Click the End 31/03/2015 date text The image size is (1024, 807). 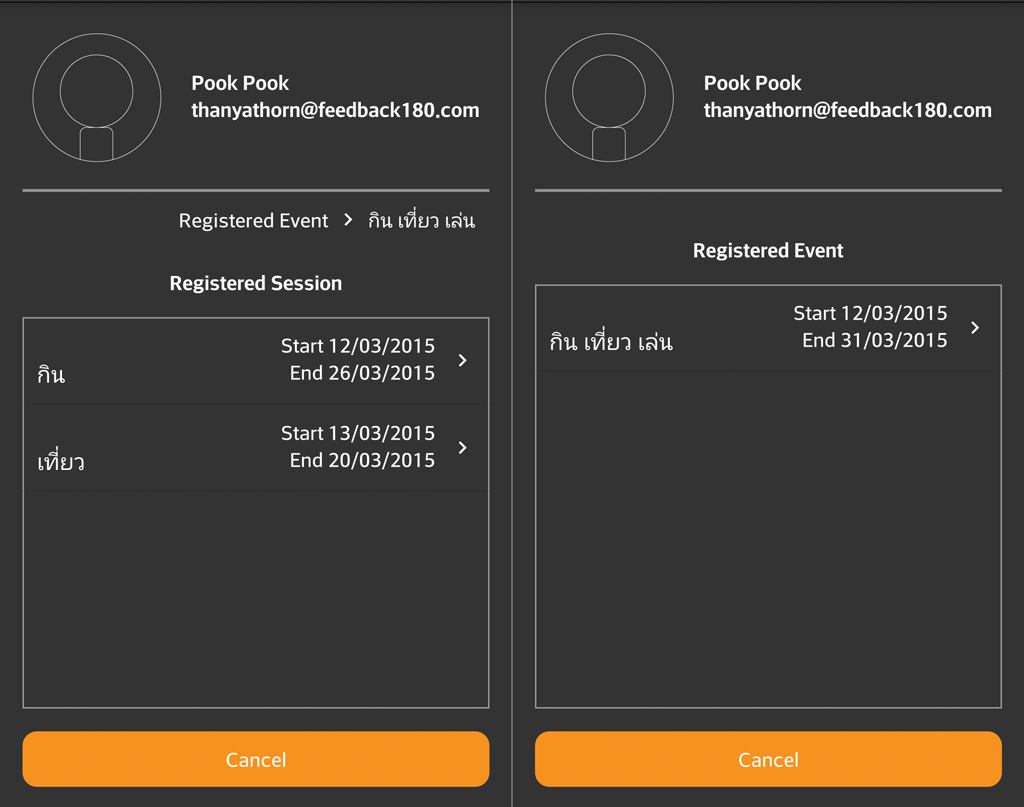click(874, 340)
